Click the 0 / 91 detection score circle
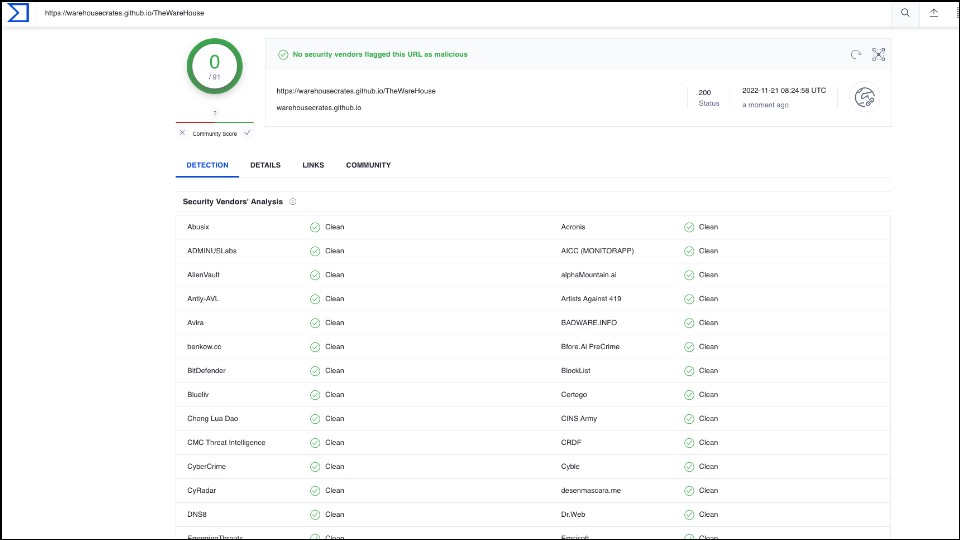Image resolution: width=960 pixels, height=540 pixels. [x=214, y=66]
